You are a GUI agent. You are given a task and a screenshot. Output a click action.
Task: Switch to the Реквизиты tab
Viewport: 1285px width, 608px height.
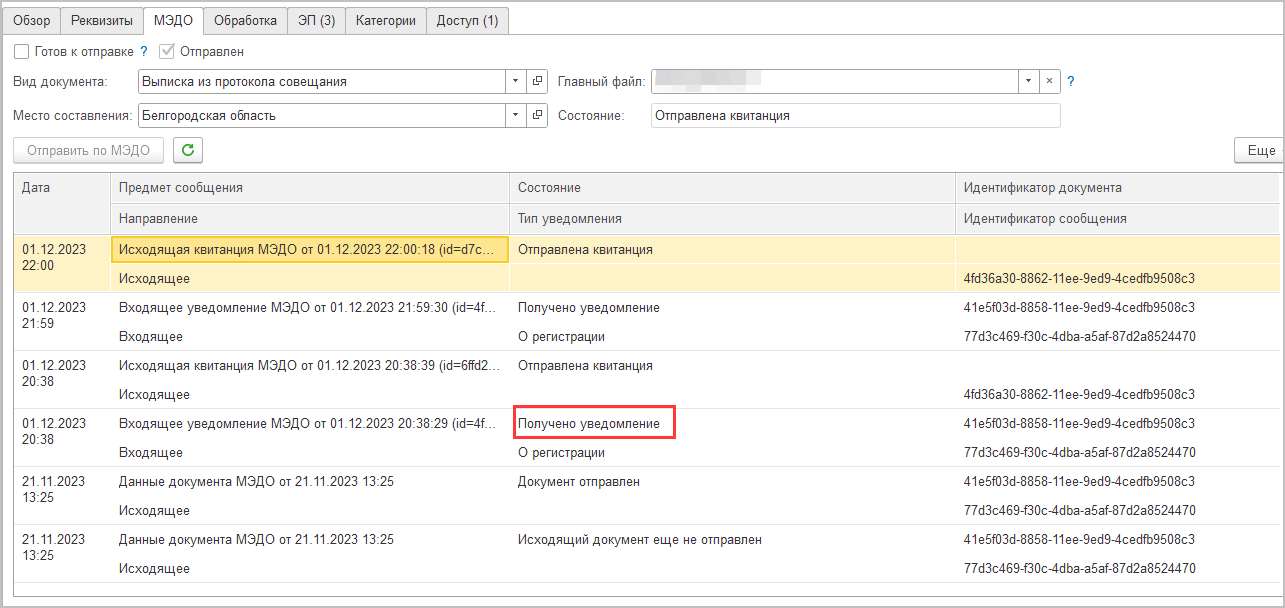coord(100,21)
